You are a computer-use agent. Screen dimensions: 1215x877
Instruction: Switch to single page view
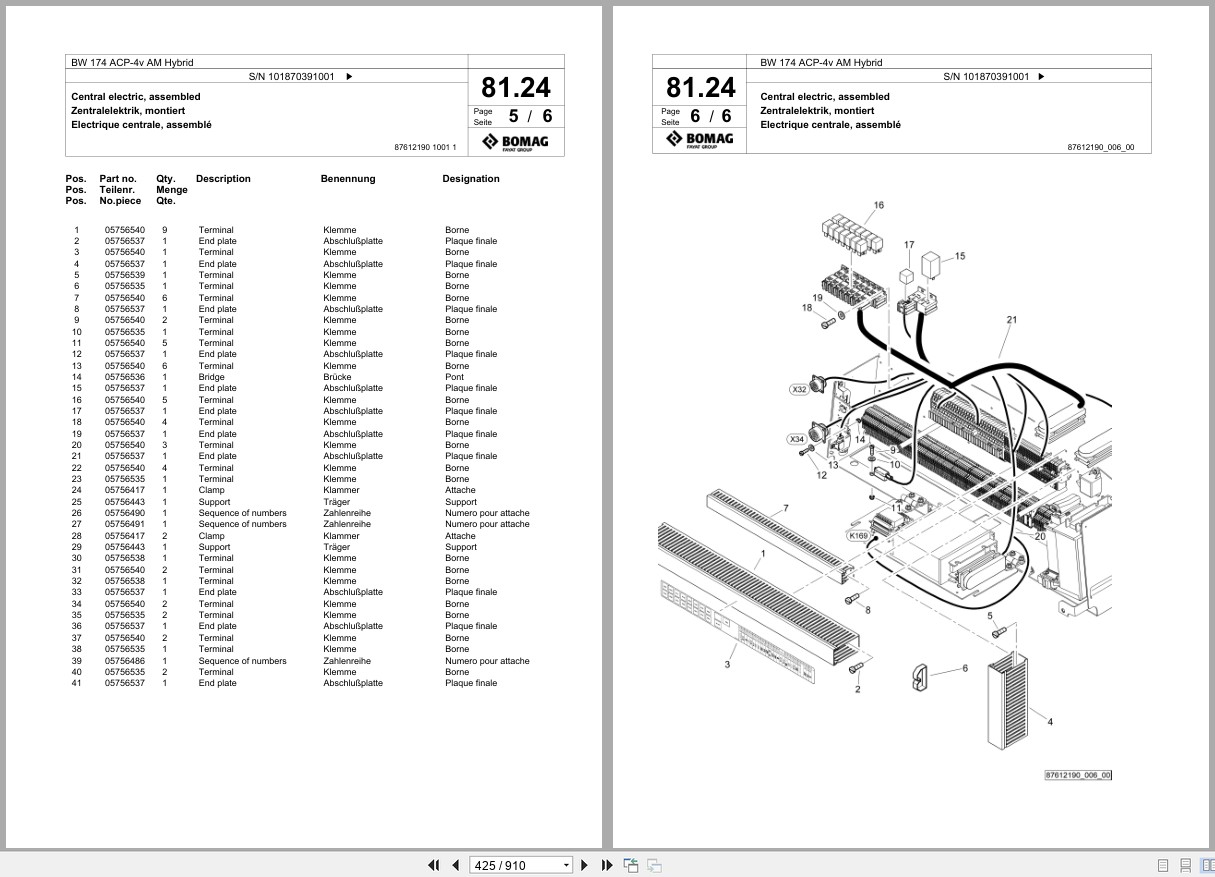click(x=1163, y=865)
